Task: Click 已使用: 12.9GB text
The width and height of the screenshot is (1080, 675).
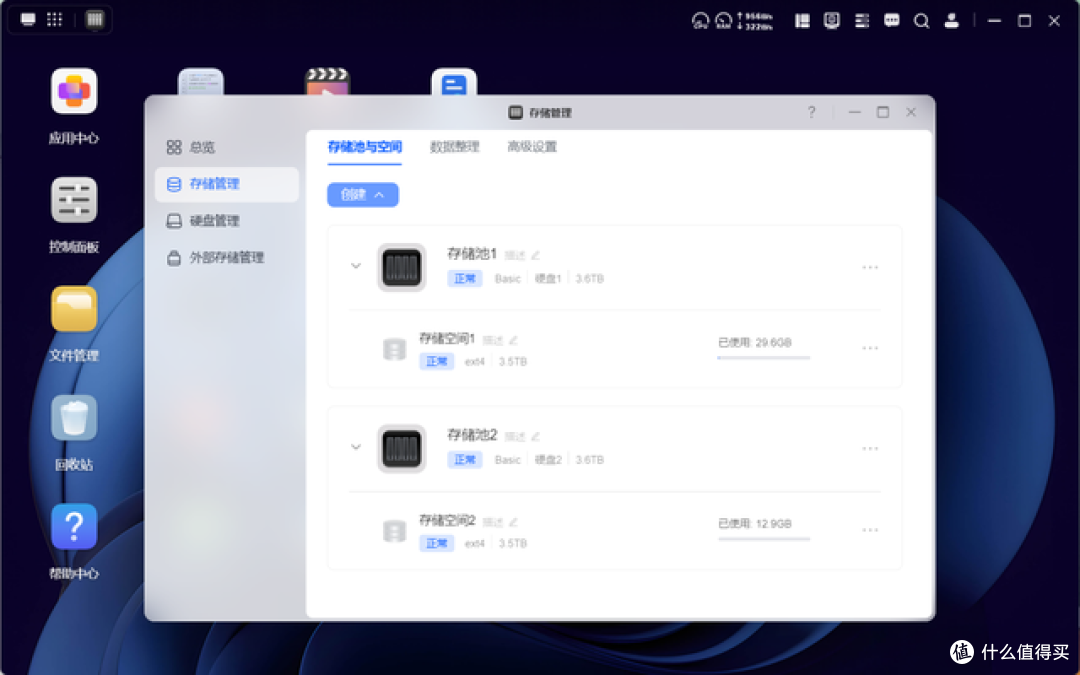Action: pyautogui.click(x=754, y=523)
